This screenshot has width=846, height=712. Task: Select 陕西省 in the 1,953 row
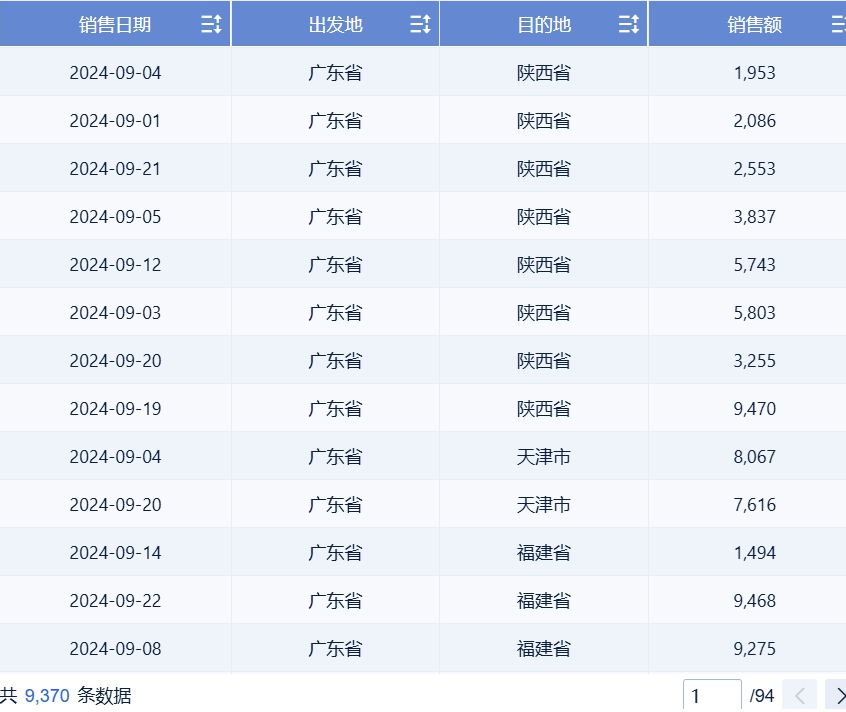coord(544,73)
